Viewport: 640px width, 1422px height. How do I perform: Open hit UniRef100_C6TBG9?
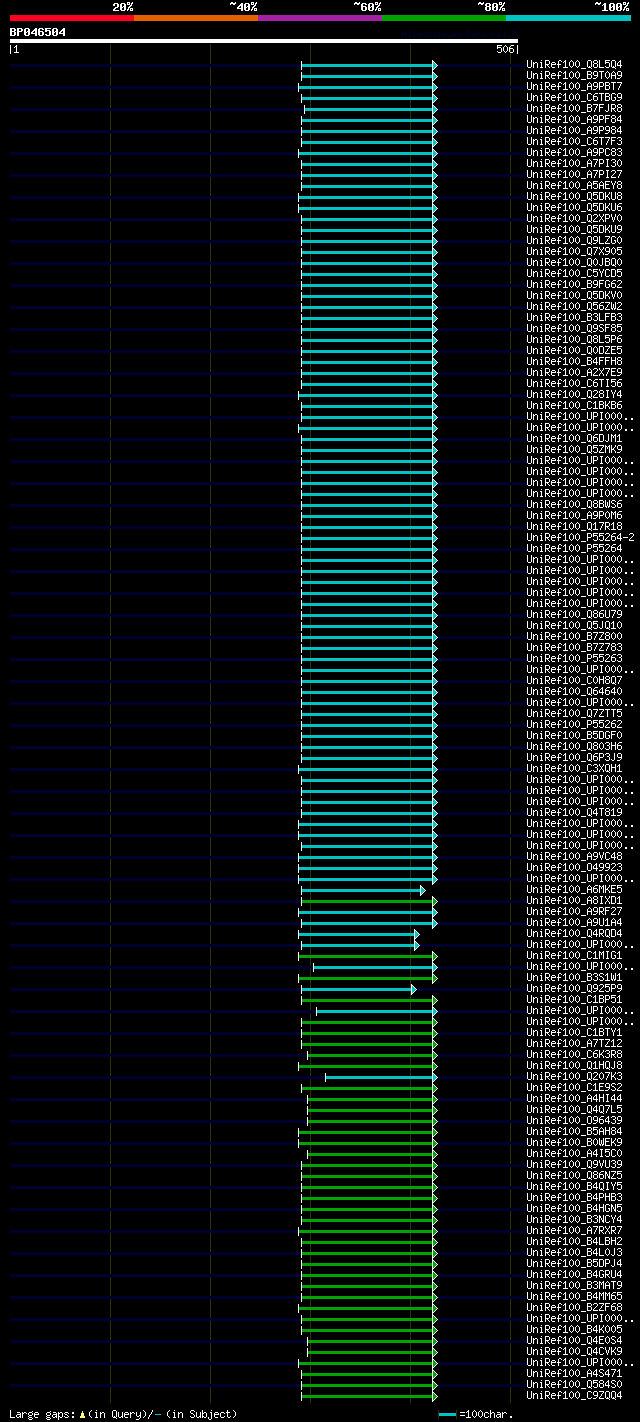(x=574, y=97)
